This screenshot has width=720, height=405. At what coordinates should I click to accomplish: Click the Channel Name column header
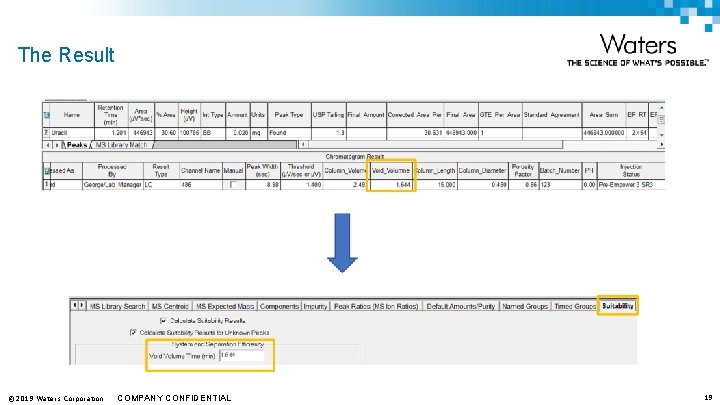tap(201, 171)
